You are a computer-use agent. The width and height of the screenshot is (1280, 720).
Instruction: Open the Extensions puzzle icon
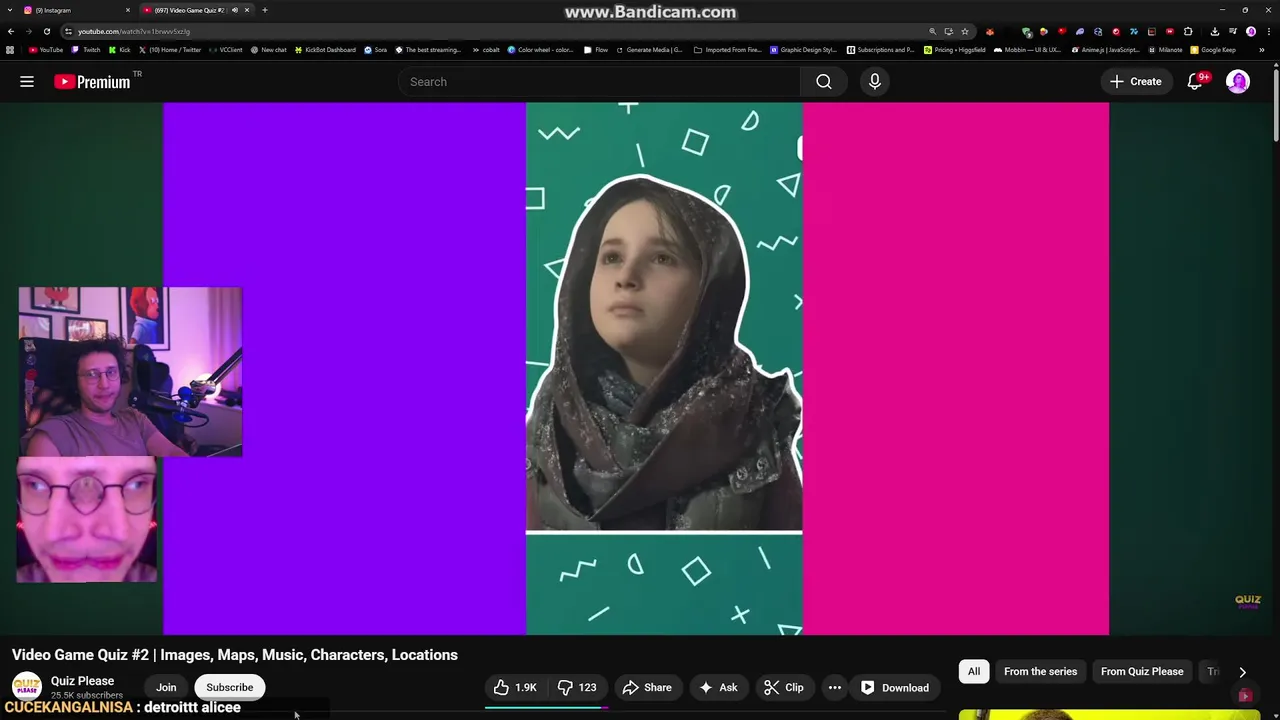coord(1188,31)
